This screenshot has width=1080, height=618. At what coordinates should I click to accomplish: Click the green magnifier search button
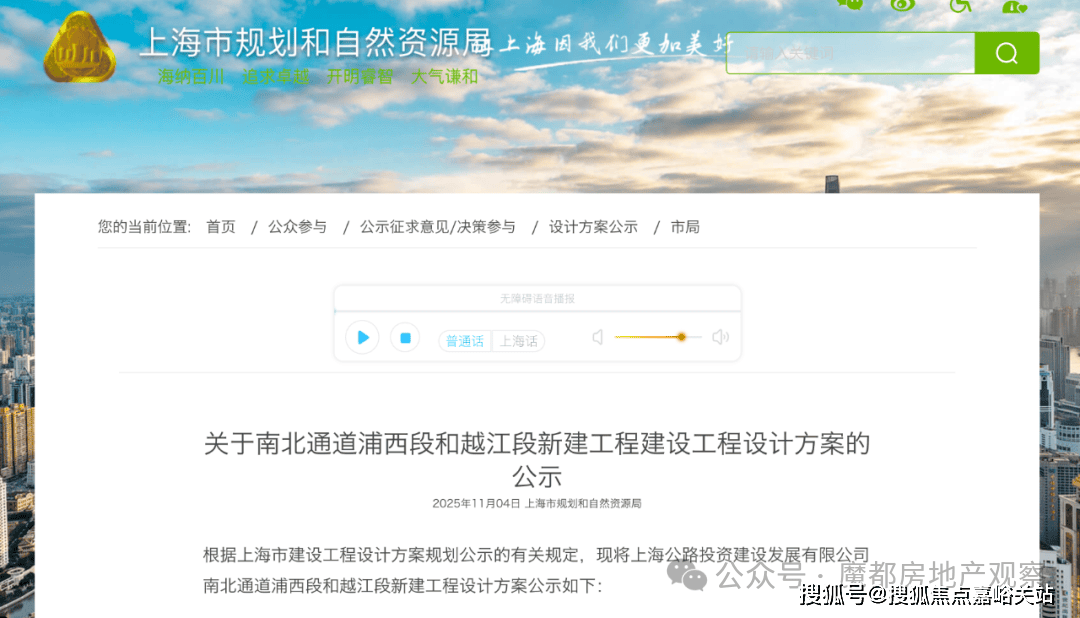1006,53
